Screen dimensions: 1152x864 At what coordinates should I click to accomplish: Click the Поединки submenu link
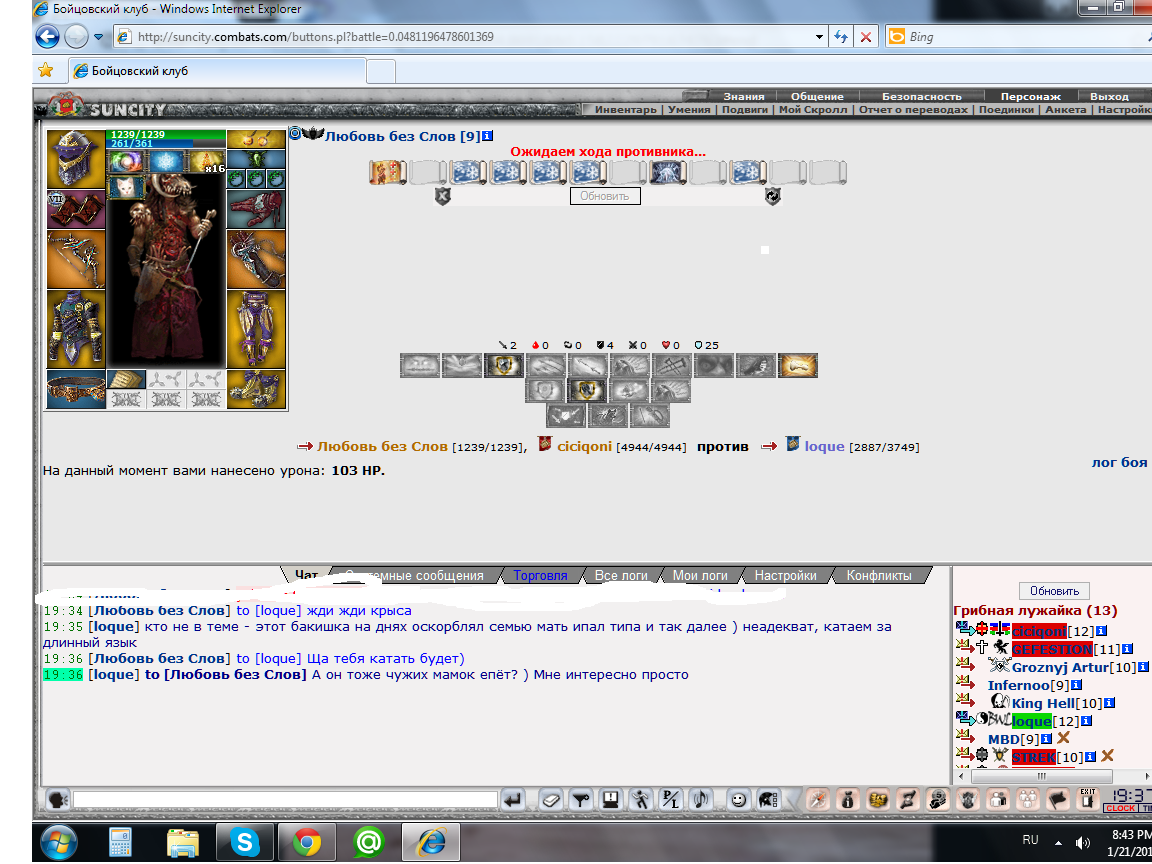[1007, 109]
